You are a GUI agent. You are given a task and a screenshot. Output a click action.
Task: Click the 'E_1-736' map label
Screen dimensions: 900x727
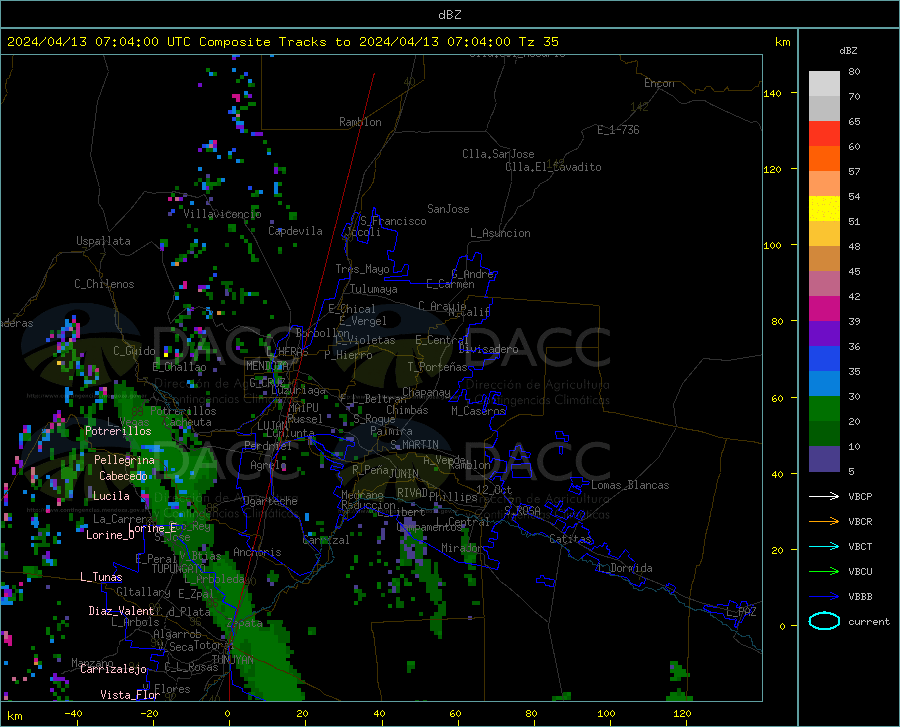(x=618, y=130)
